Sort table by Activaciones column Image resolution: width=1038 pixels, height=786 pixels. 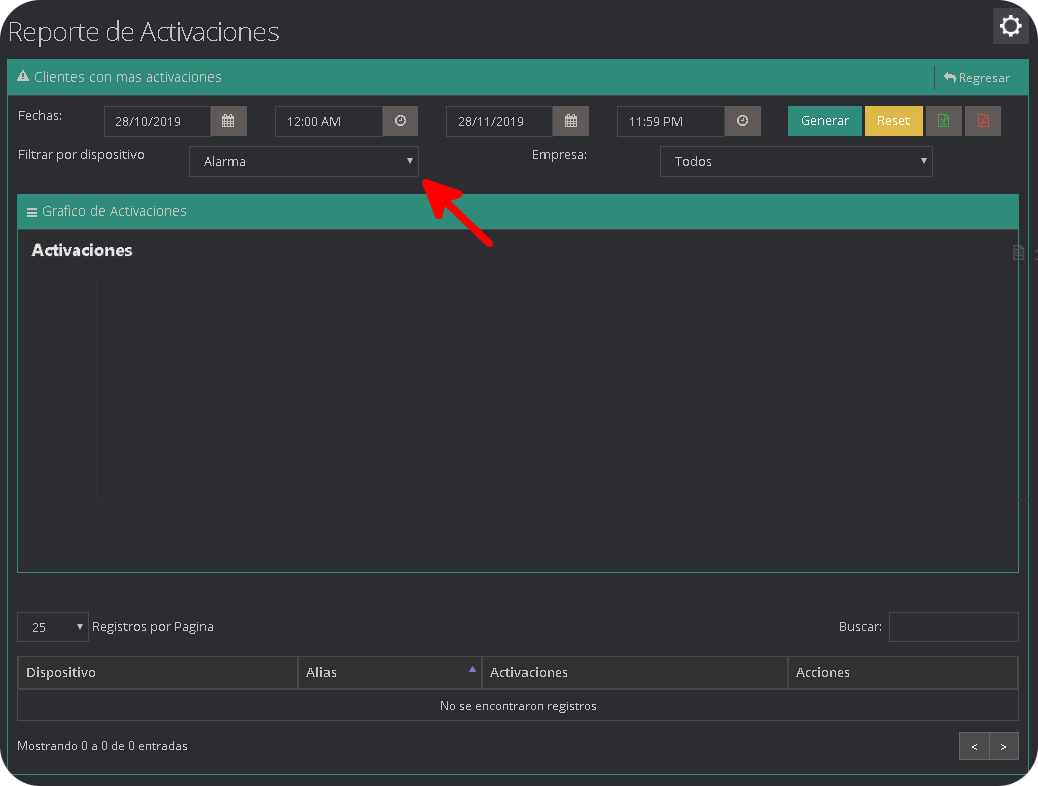(634, 673)
